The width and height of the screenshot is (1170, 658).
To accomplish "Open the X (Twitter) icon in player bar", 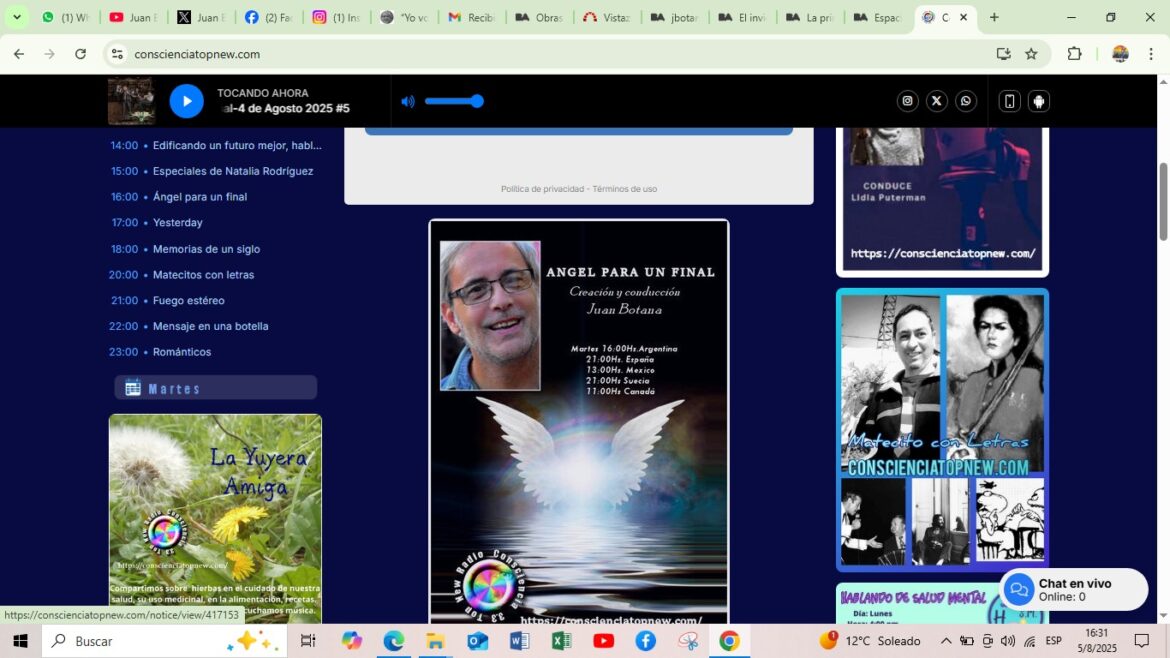I will click(x=936, y=101).
